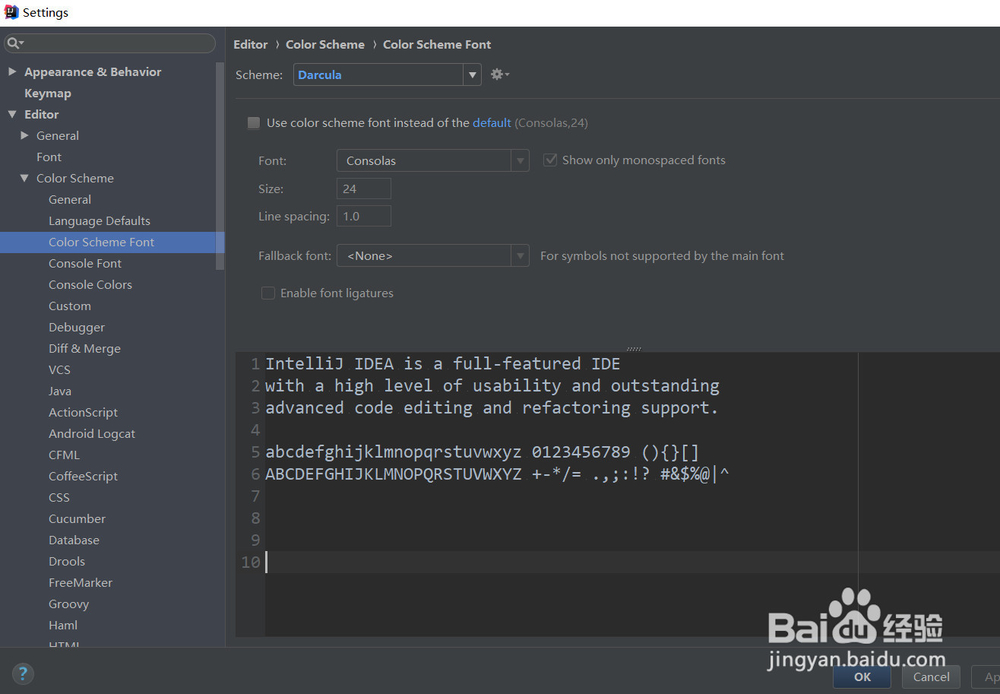Image resolution: width=1000 pixels, height=694 pixels.
Task: Select CSS color scheme item
Action: tap(59, 498)
